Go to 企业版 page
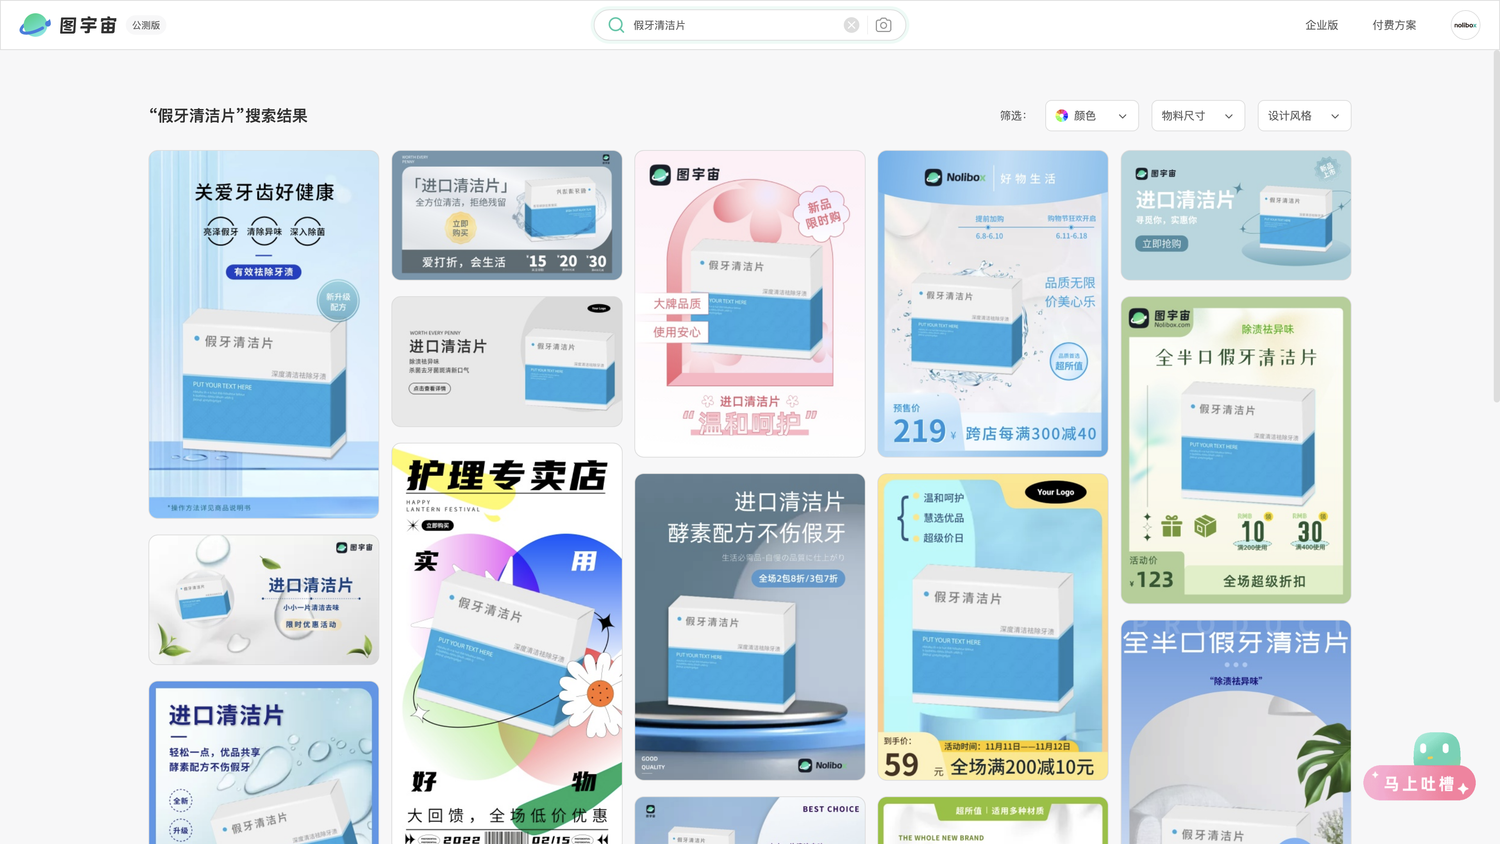Screen dimensions: 1500x844 tap(1321, 25)
